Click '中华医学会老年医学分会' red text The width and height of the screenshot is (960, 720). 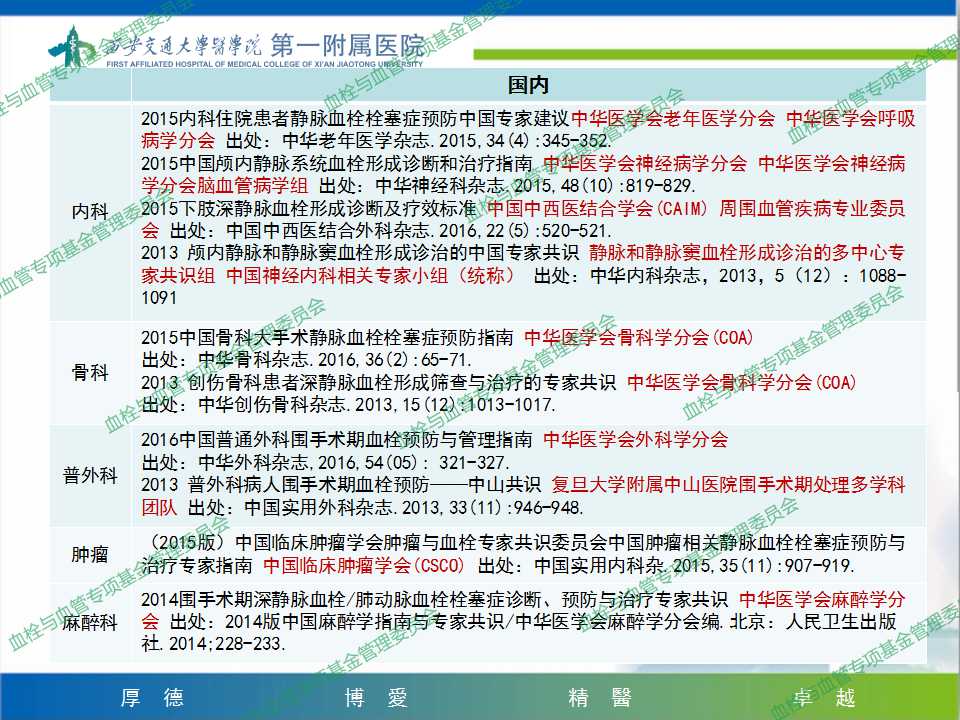coord(673,118)
